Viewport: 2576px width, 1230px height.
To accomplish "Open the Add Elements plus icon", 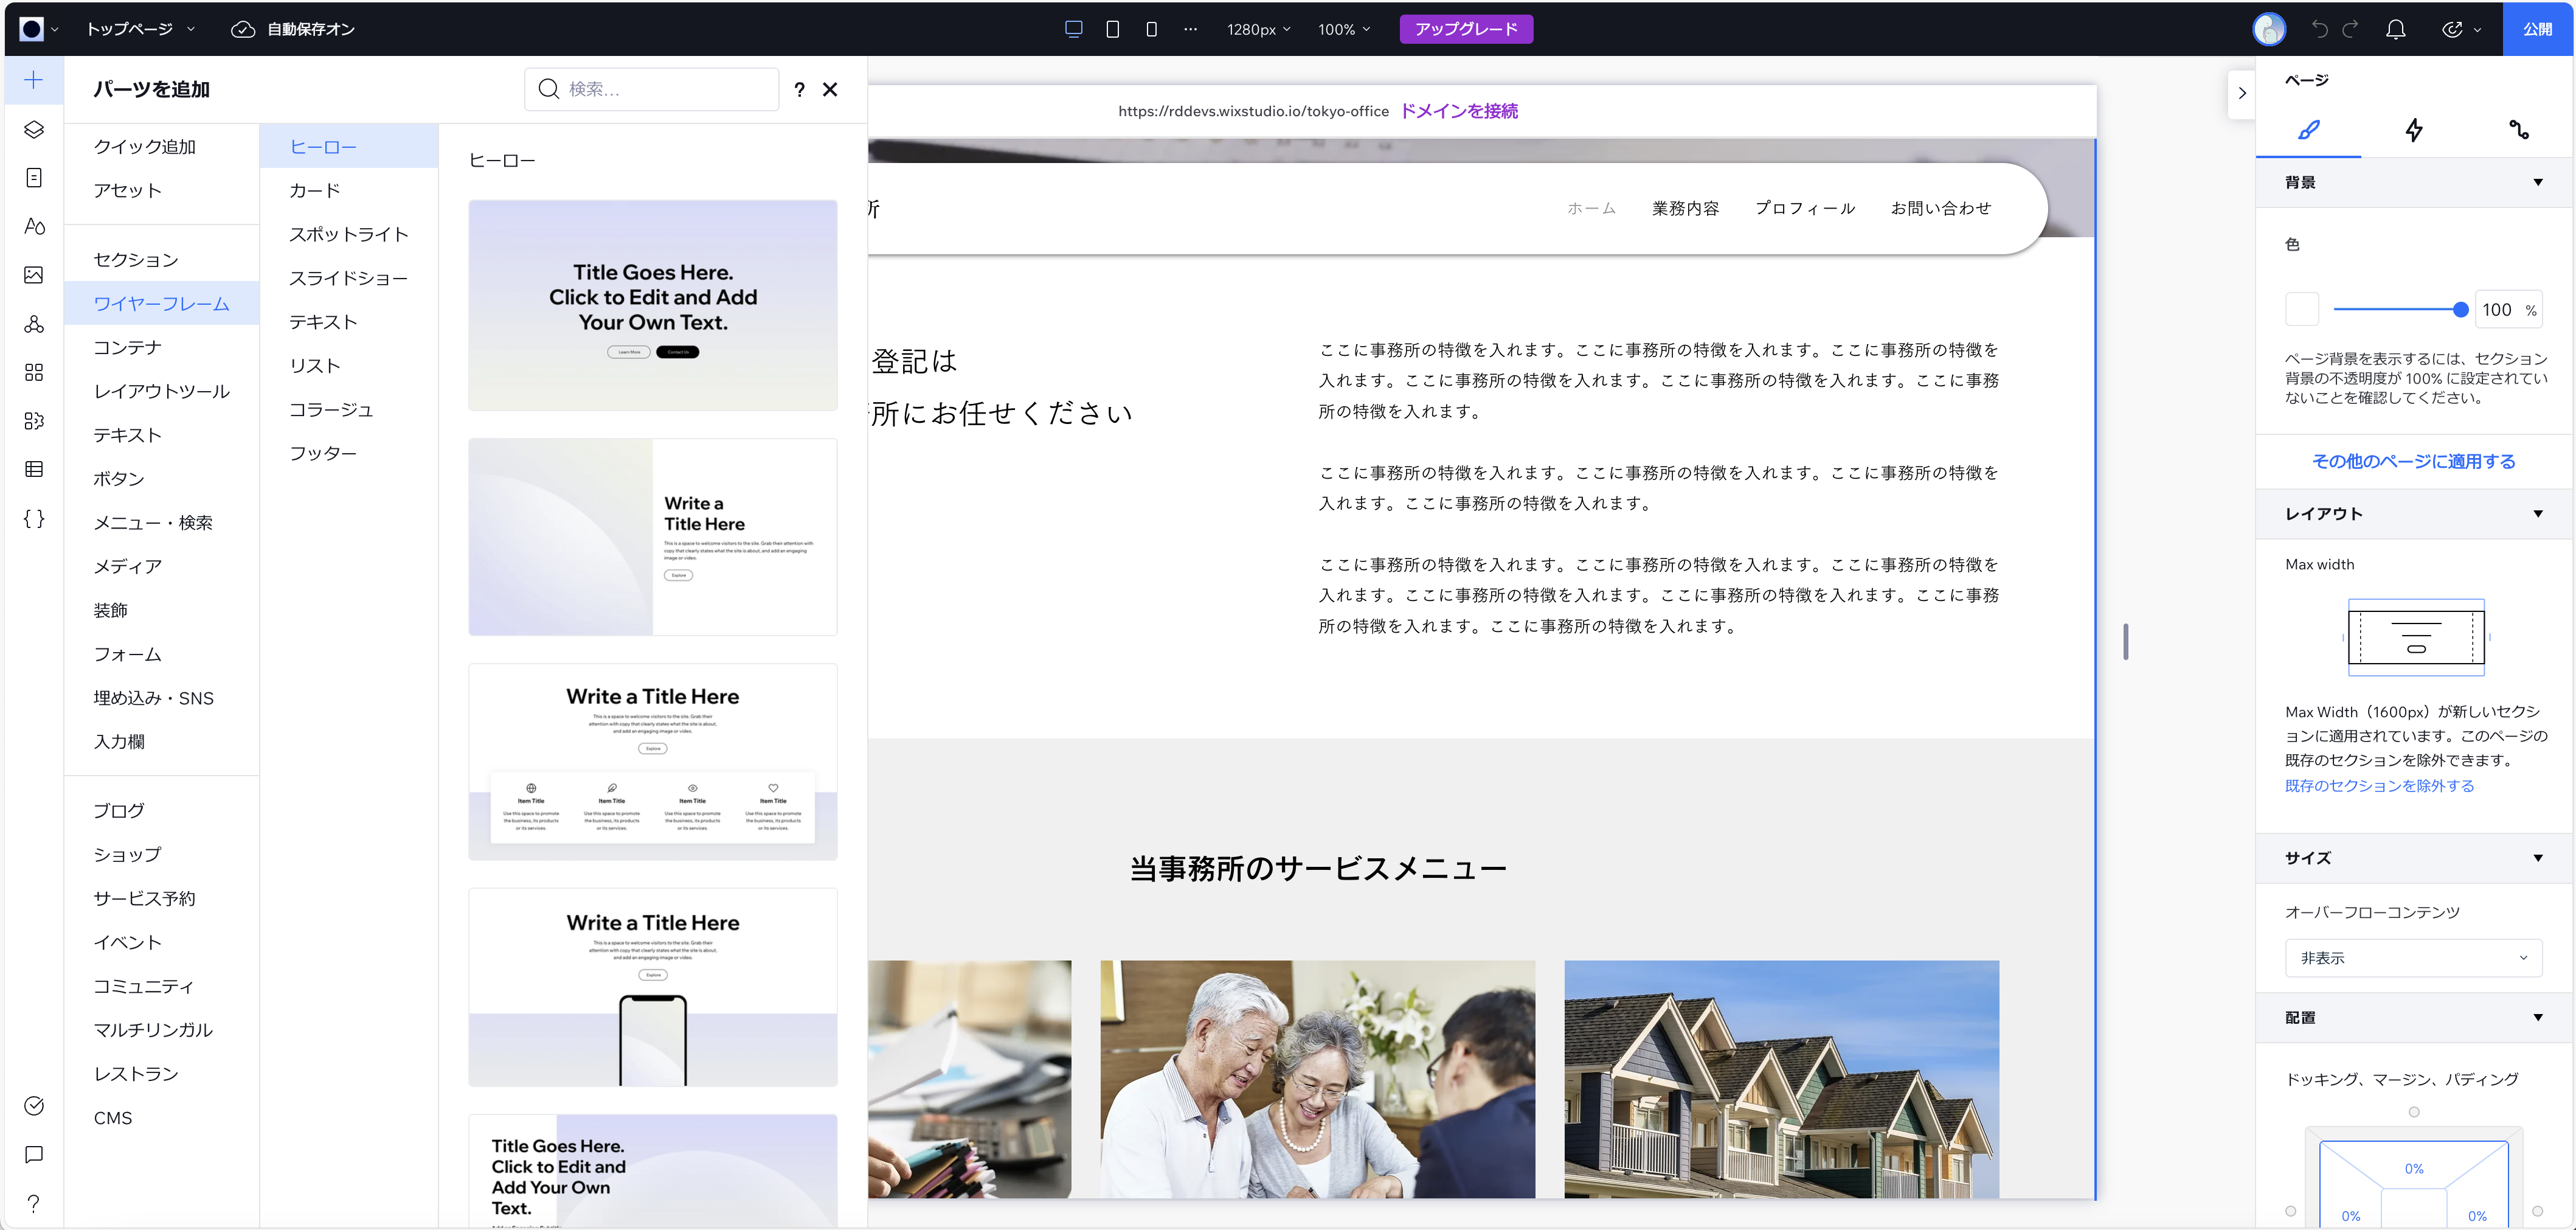I will click(x=34, y=80).
